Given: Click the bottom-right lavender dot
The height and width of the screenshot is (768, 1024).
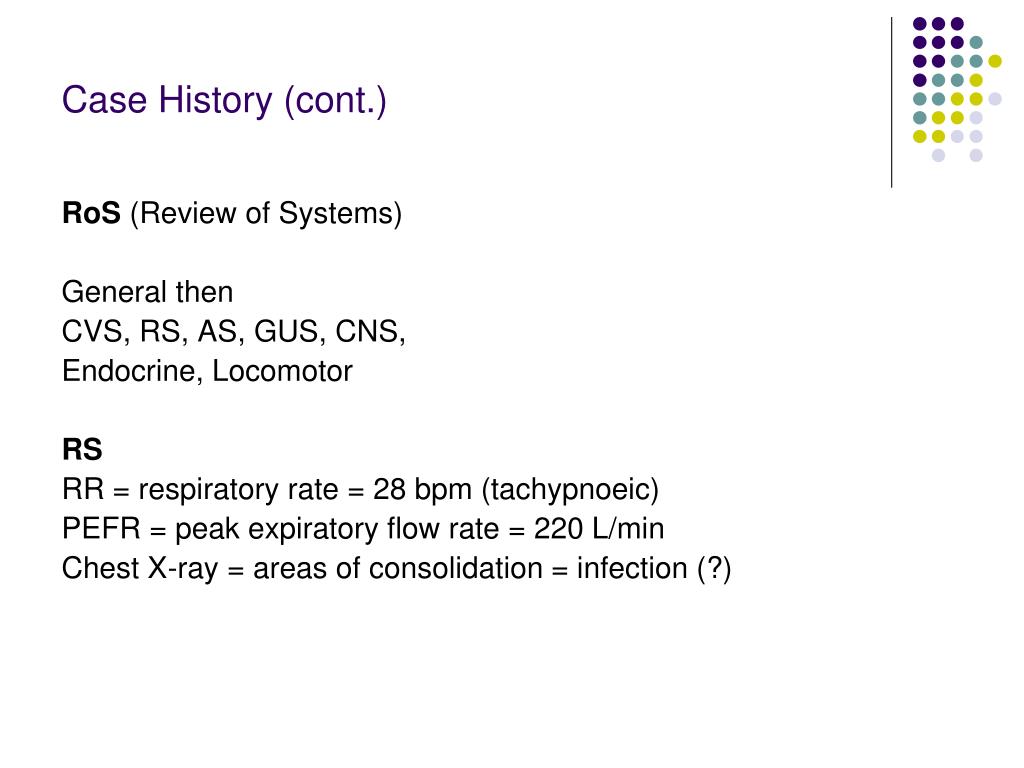Looking at the screenshot, I should tap(976, 155).
